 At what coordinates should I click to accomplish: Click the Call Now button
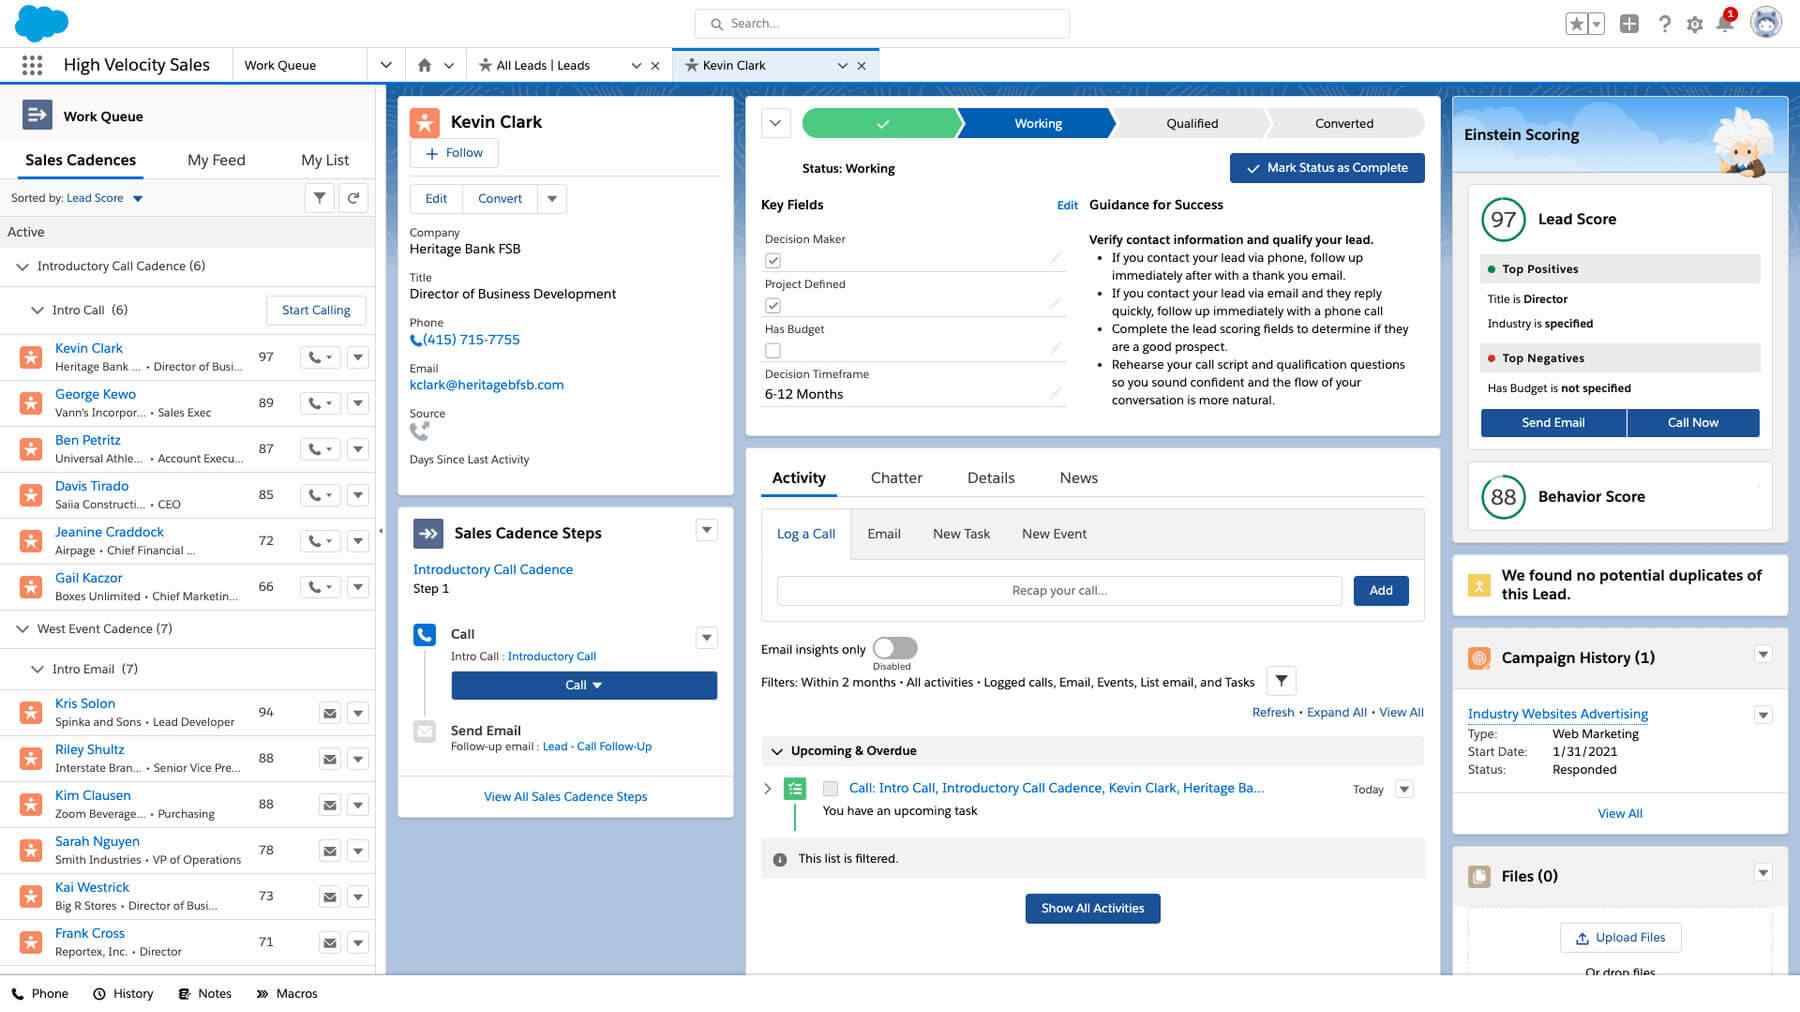1693,423
